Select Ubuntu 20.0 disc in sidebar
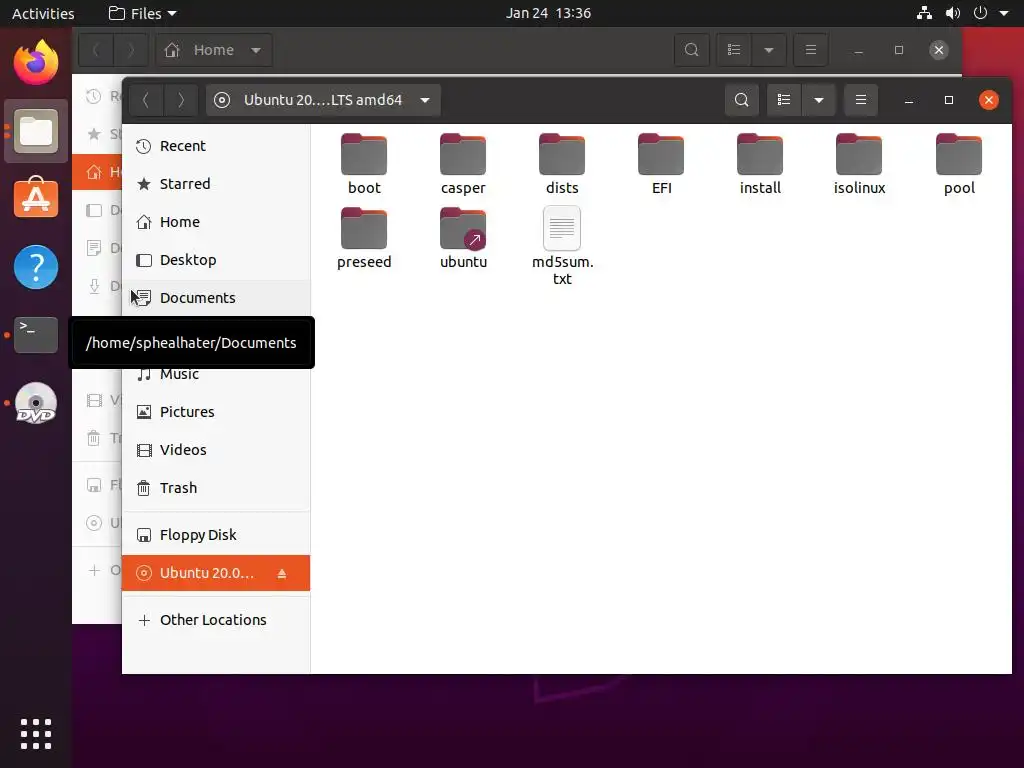Image resolution: width=1024 pixels, height=768 pixels. [x=216, y=573]
